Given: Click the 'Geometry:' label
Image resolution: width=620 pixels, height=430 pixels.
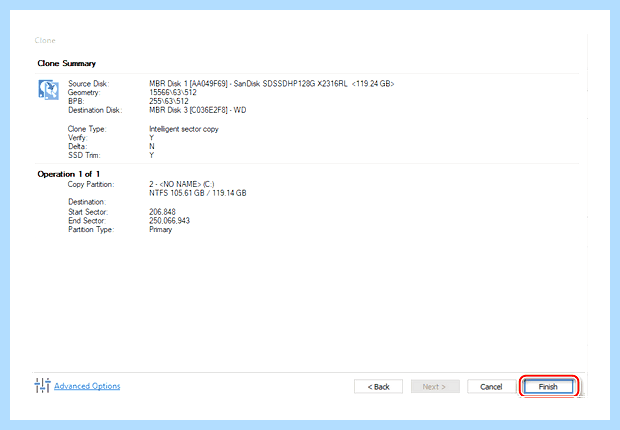Looking at the screenshot, I should (84, 92).
